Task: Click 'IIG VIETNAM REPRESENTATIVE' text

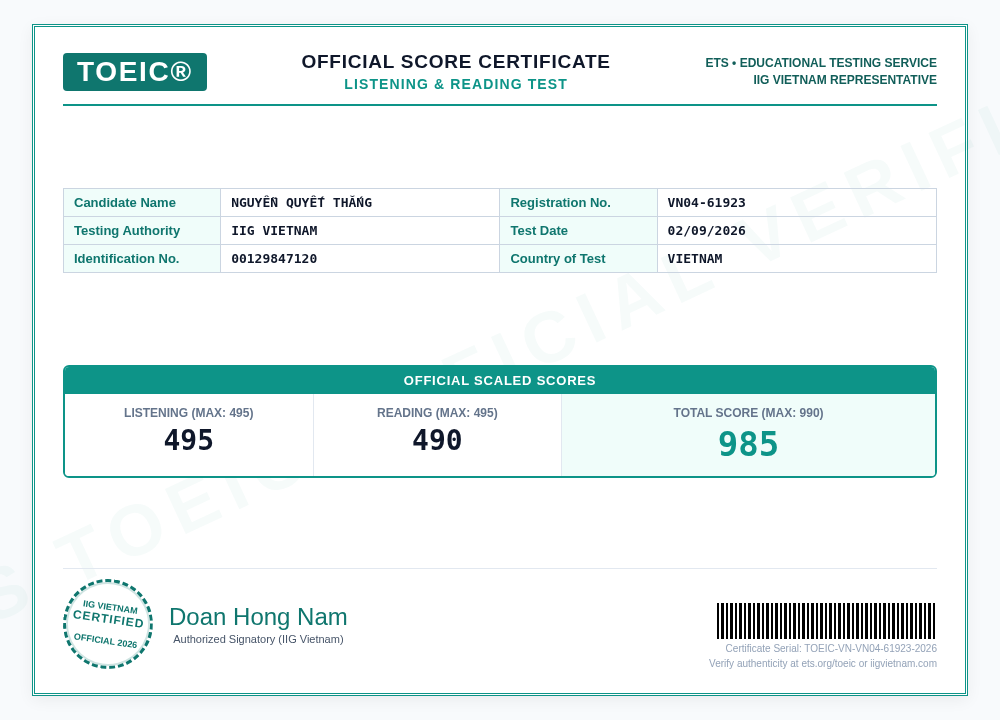Action: (844, 80)
